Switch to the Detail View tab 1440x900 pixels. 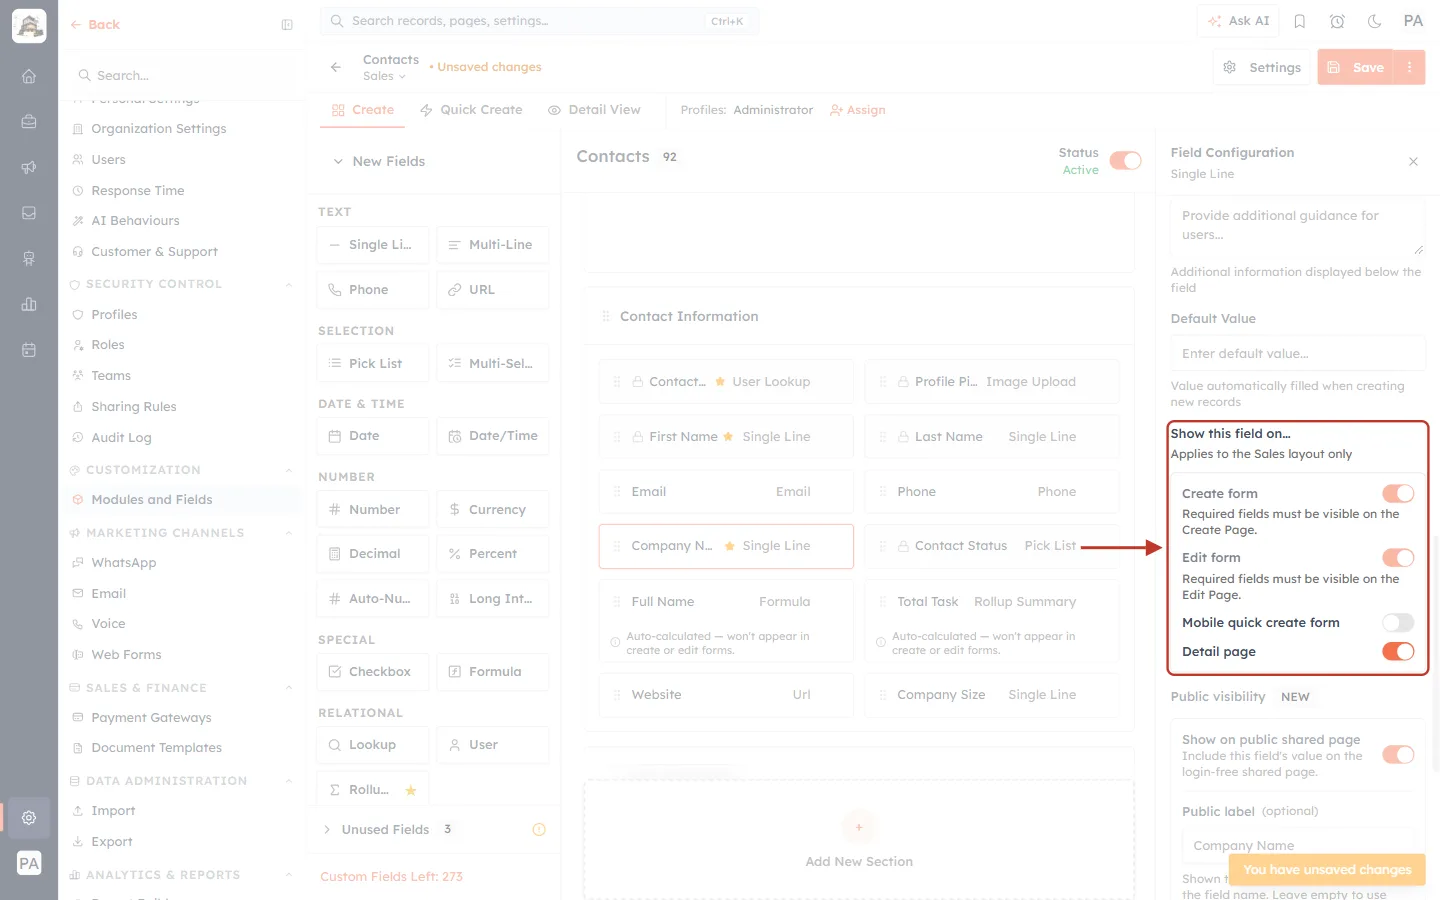(x=594, y=110)
